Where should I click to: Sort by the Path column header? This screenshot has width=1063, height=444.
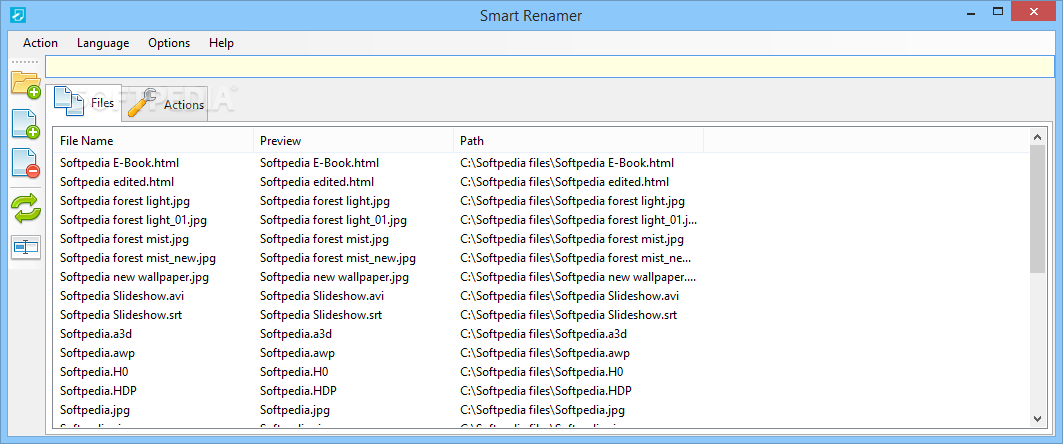point(578,141)
